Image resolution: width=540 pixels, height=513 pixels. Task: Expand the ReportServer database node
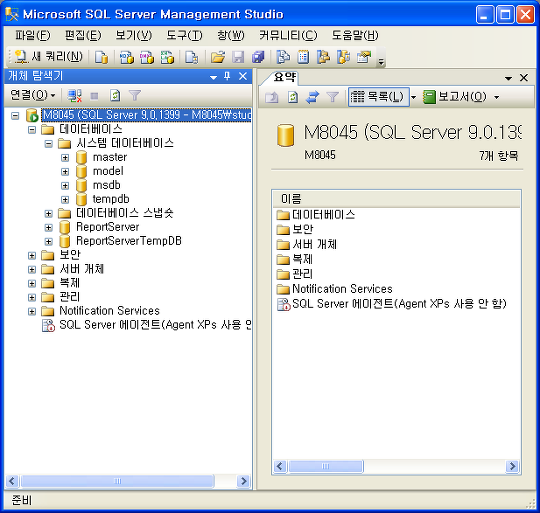49,228
